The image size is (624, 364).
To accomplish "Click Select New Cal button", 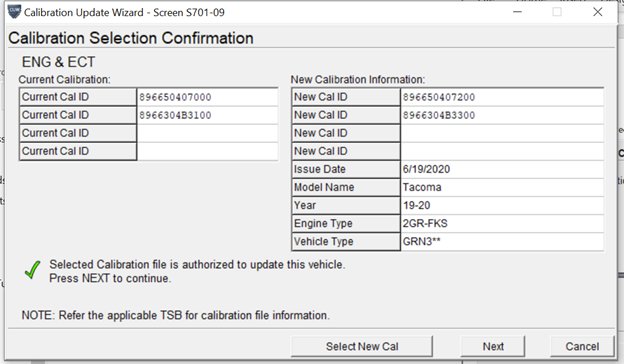I will 362,346.
